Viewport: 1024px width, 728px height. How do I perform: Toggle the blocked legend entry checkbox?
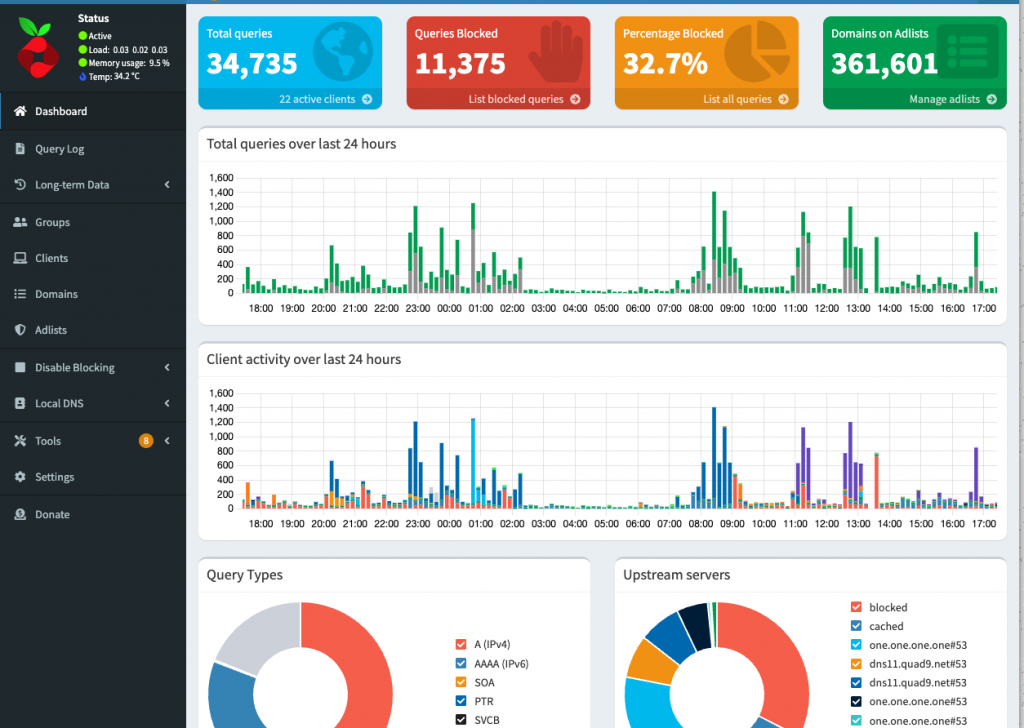[x=855, y=607]
